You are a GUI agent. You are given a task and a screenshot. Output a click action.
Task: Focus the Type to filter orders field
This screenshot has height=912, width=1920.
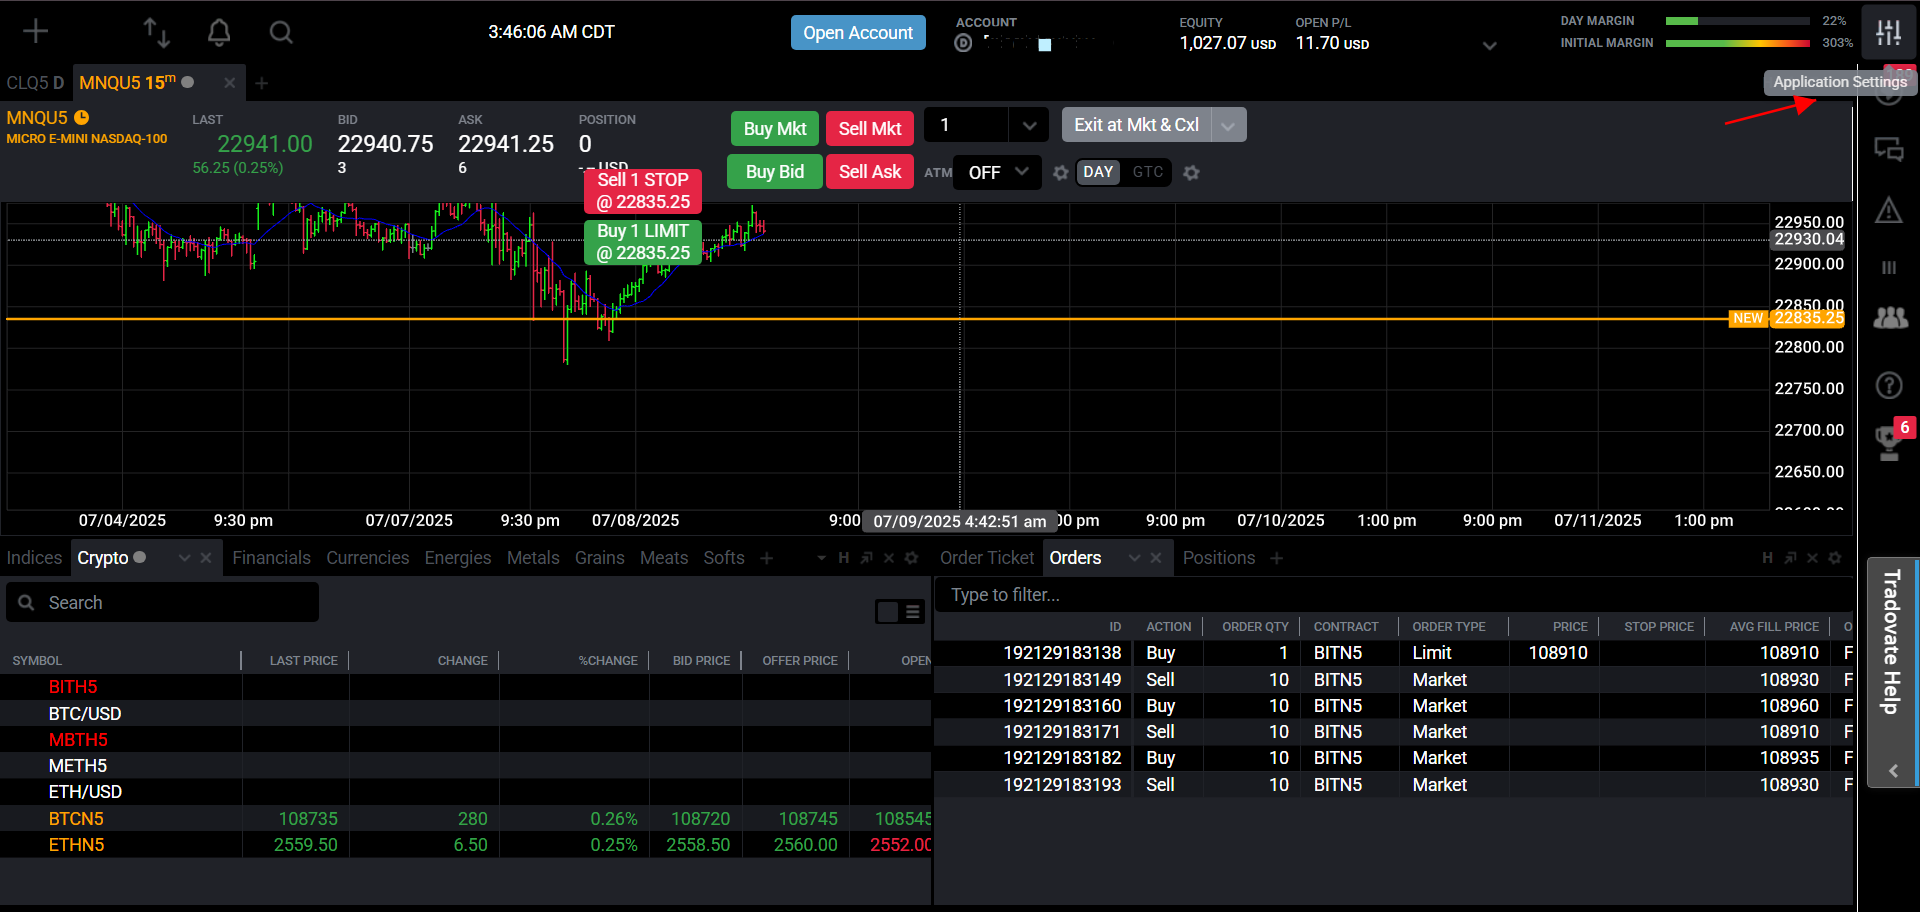(1394, 595)
